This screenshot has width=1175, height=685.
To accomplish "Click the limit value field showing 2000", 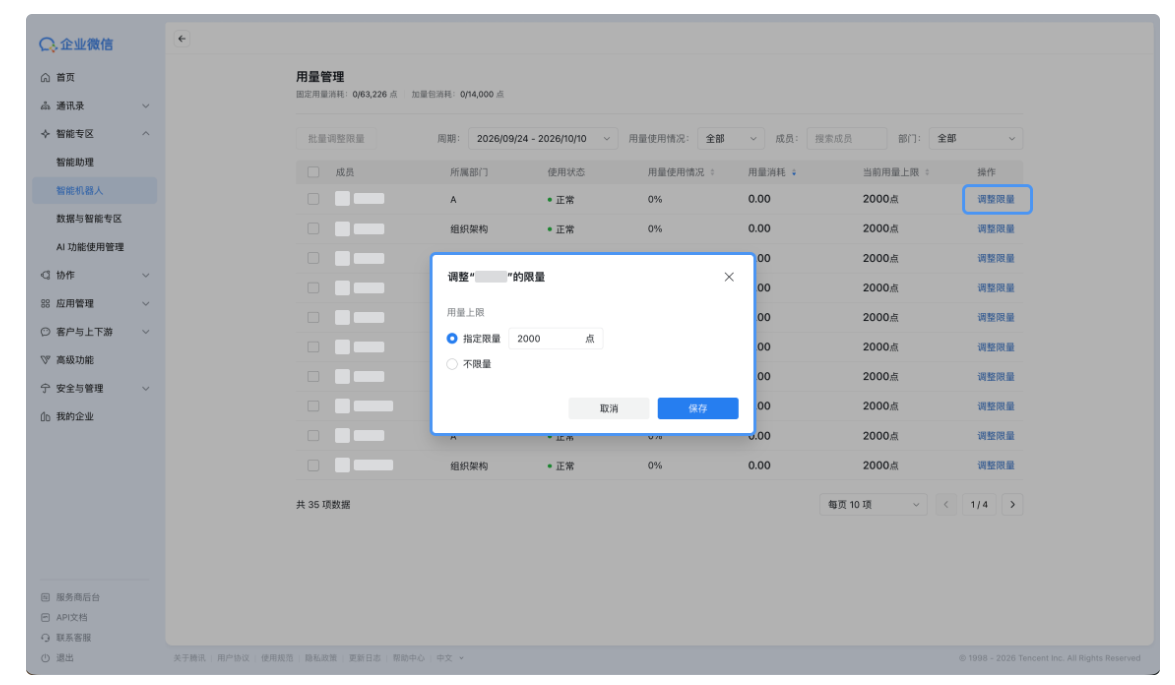I will point(555,339).
